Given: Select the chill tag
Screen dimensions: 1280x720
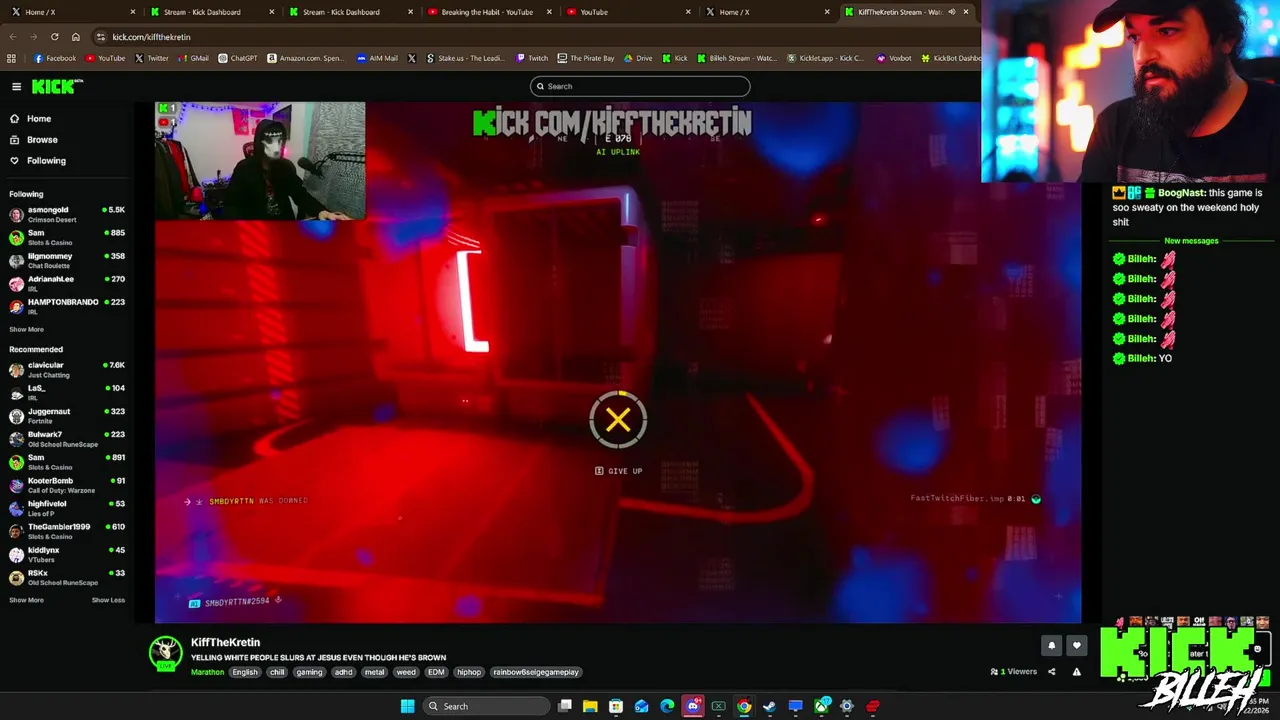Looking at the screenshot, I should [277, 672].
